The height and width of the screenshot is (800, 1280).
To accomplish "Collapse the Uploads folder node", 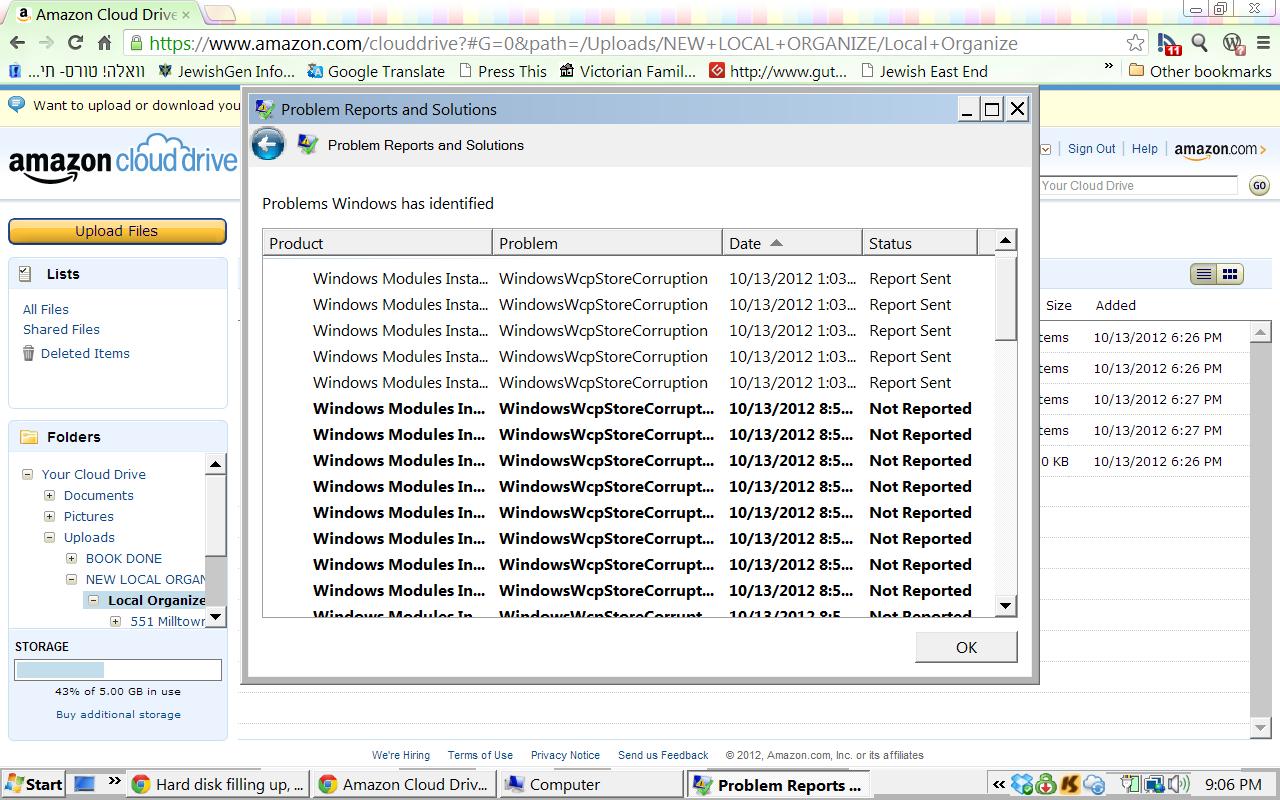I will point(50,537).
